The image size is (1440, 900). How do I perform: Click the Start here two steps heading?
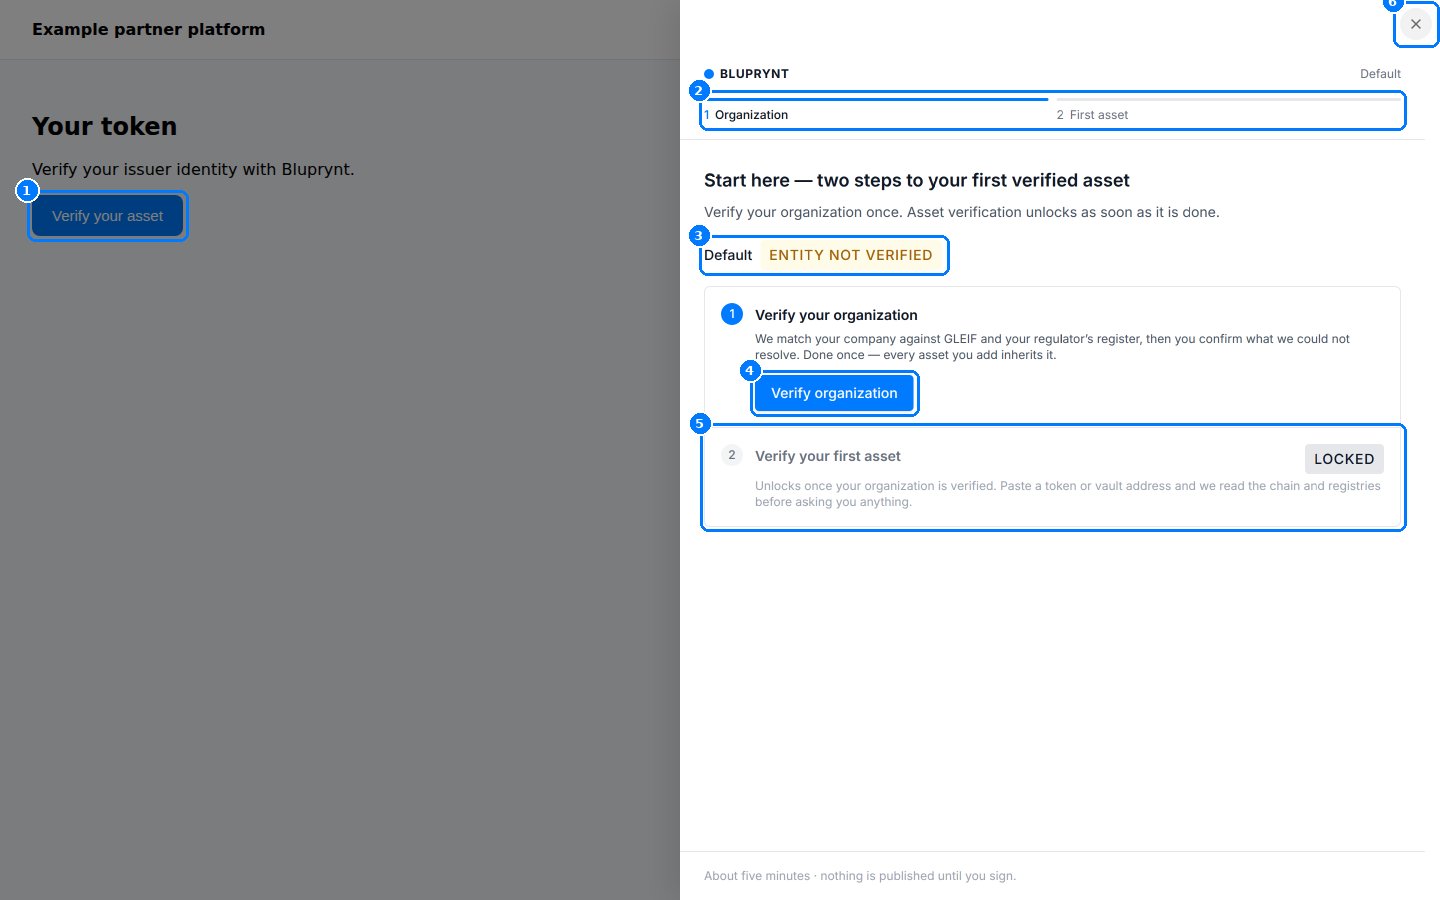pyautogui.click(x=917, y=180)
